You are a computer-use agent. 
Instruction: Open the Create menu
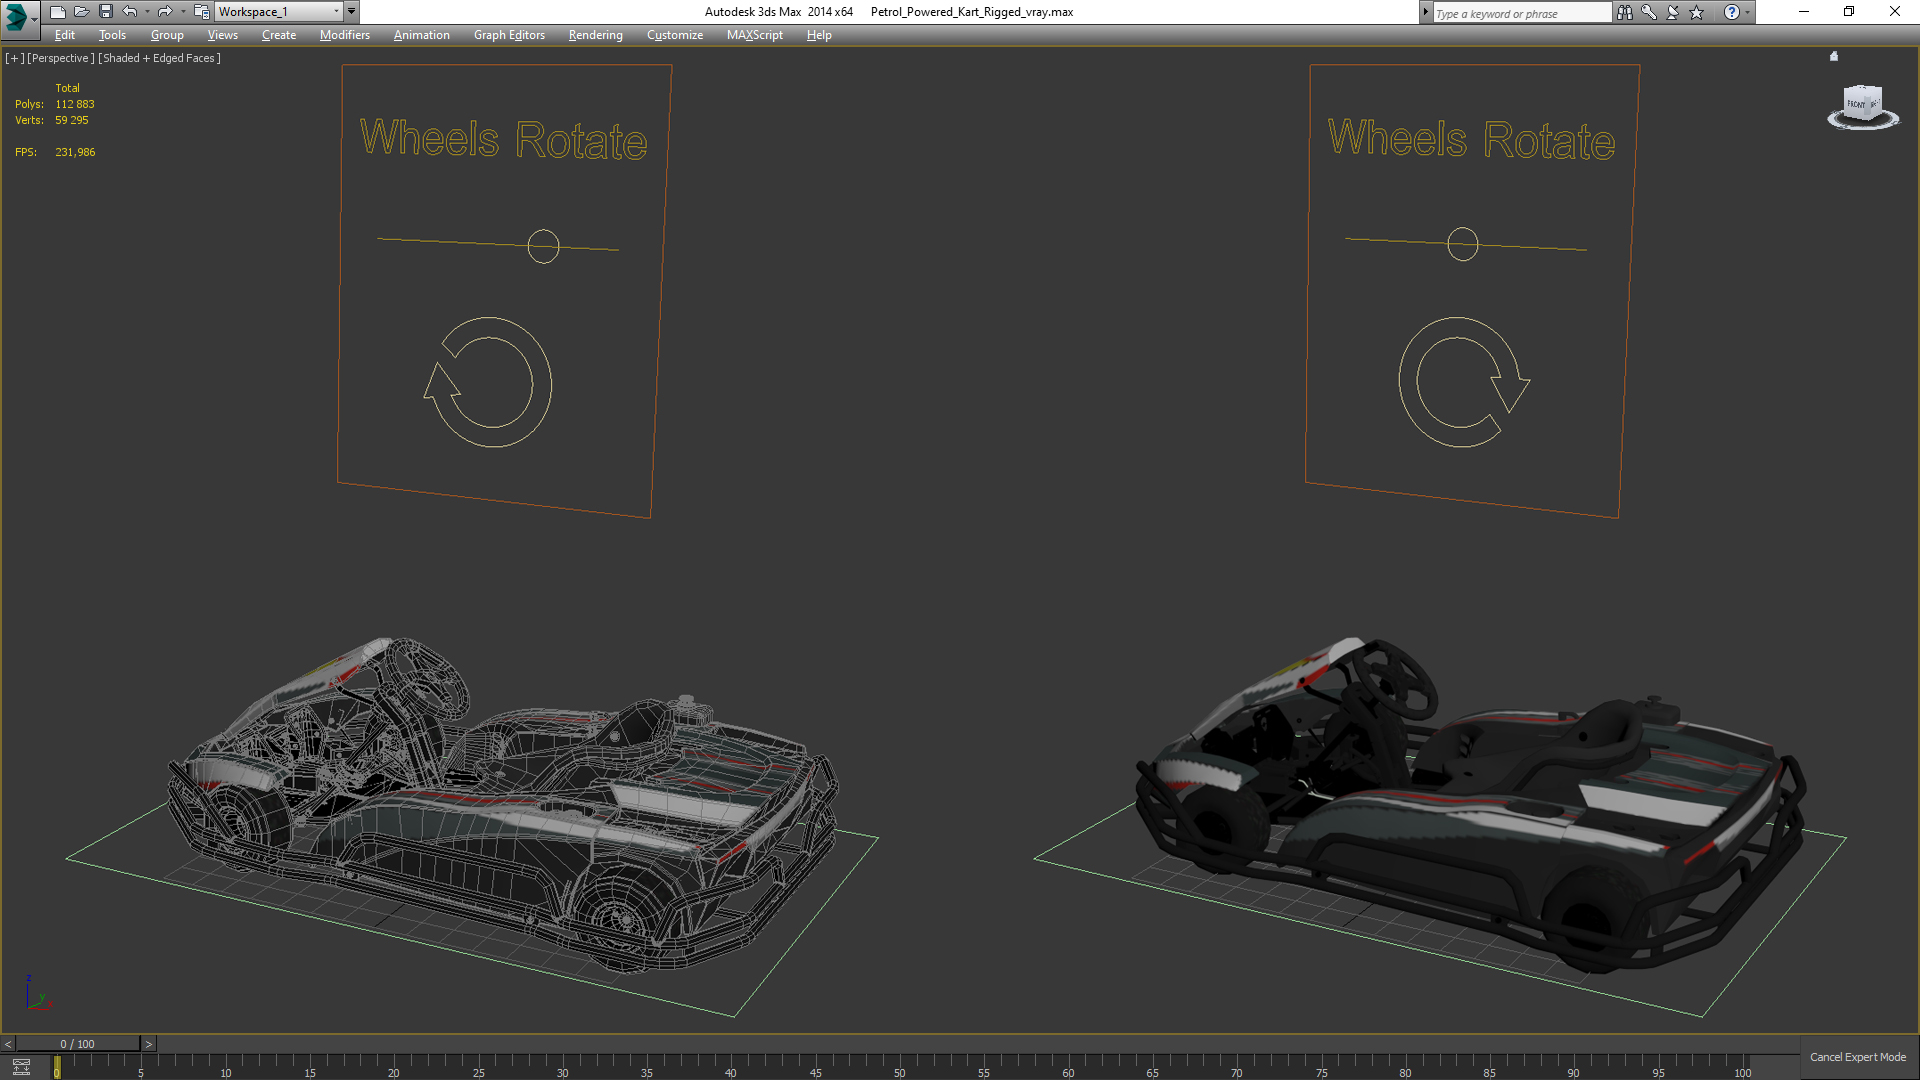(279, 35)
